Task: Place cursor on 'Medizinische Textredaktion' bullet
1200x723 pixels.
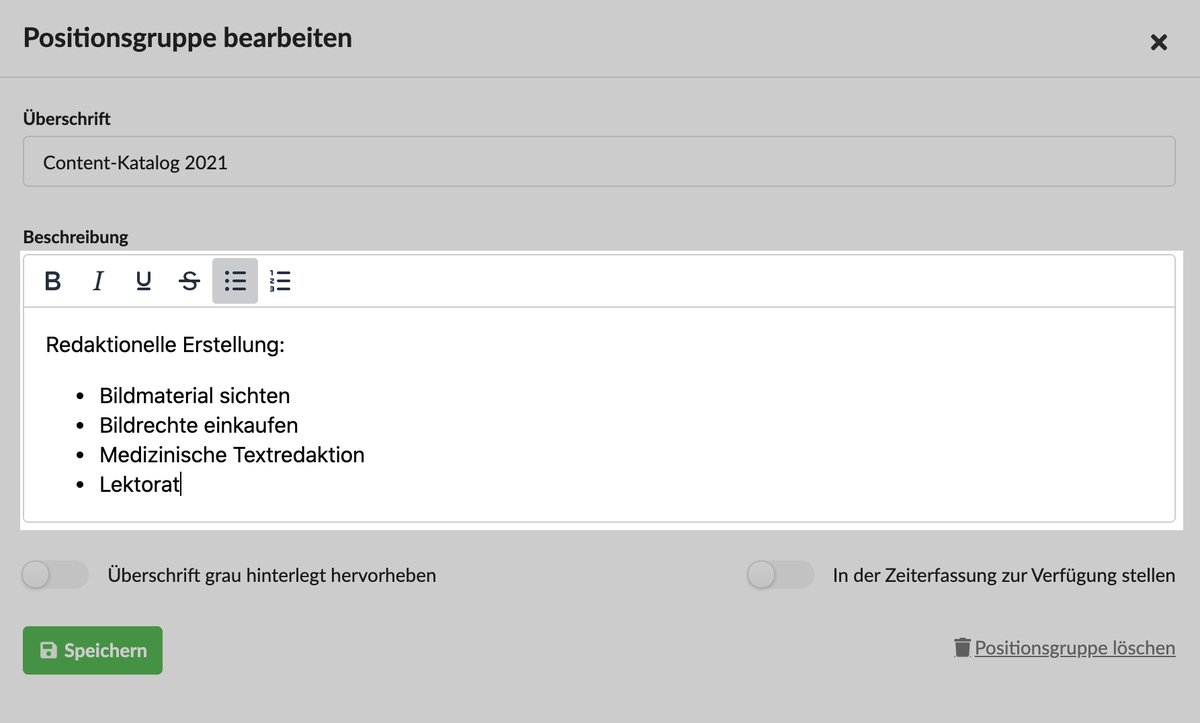Action: click(x=232, y=455)
